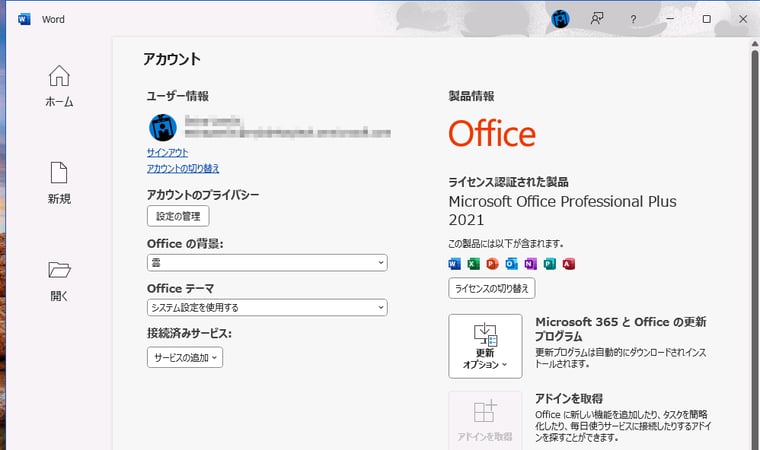Open the Help question mark
Screen dimensions: 760x450
click(x=633, y=19)
